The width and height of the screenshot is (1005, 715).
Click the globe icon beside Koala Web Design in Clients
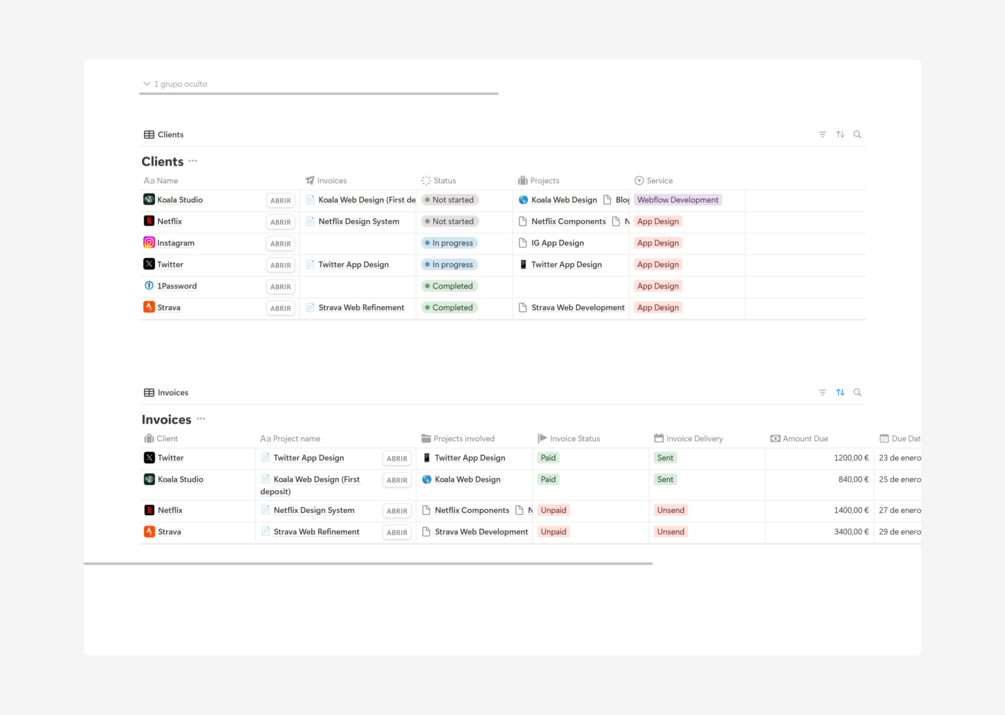(x=523, y=200)
